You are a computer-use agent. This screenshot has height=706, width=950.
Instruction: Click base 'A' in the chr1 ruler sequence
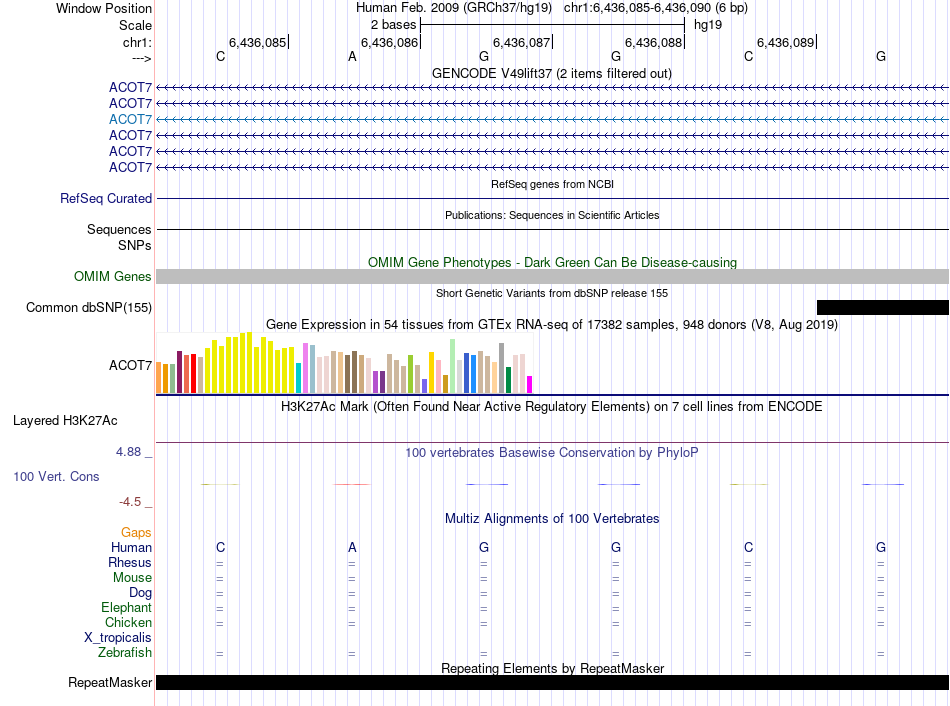(x=352, y=56)
